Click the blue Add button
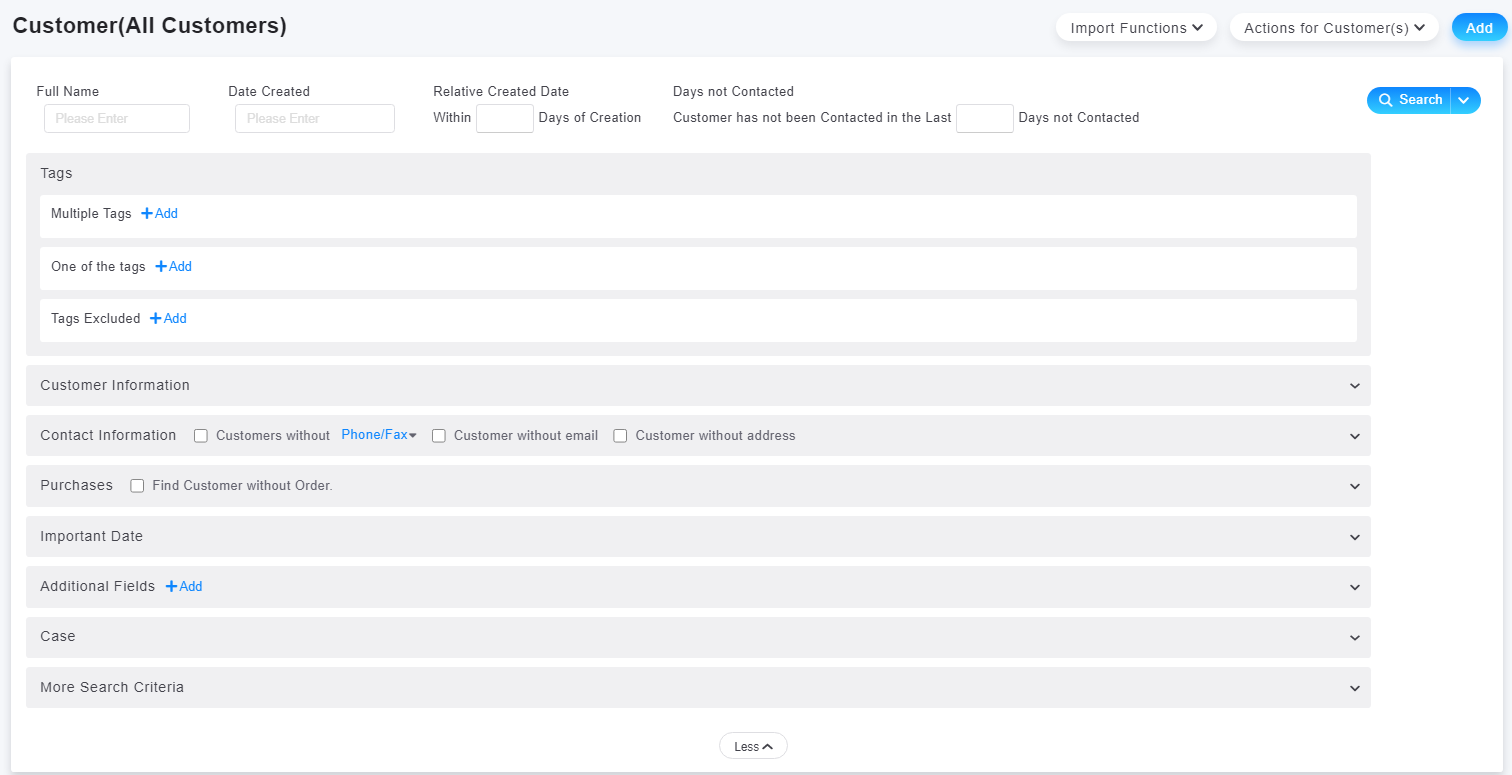The width and height of the screenshot is (1512, 775). tap(1479, 28)
